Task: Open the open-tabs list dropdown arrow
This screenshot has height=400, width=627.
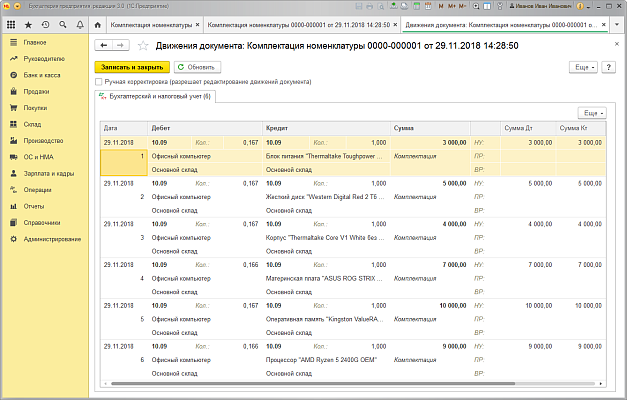Action: tap(616, 23)
